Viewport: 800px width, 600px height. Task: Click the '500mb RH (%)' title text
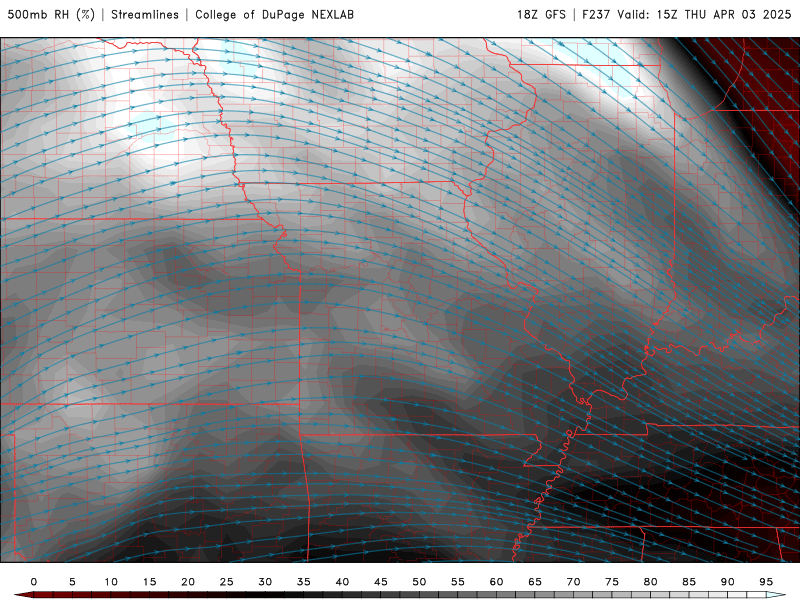tap(51, 14)
